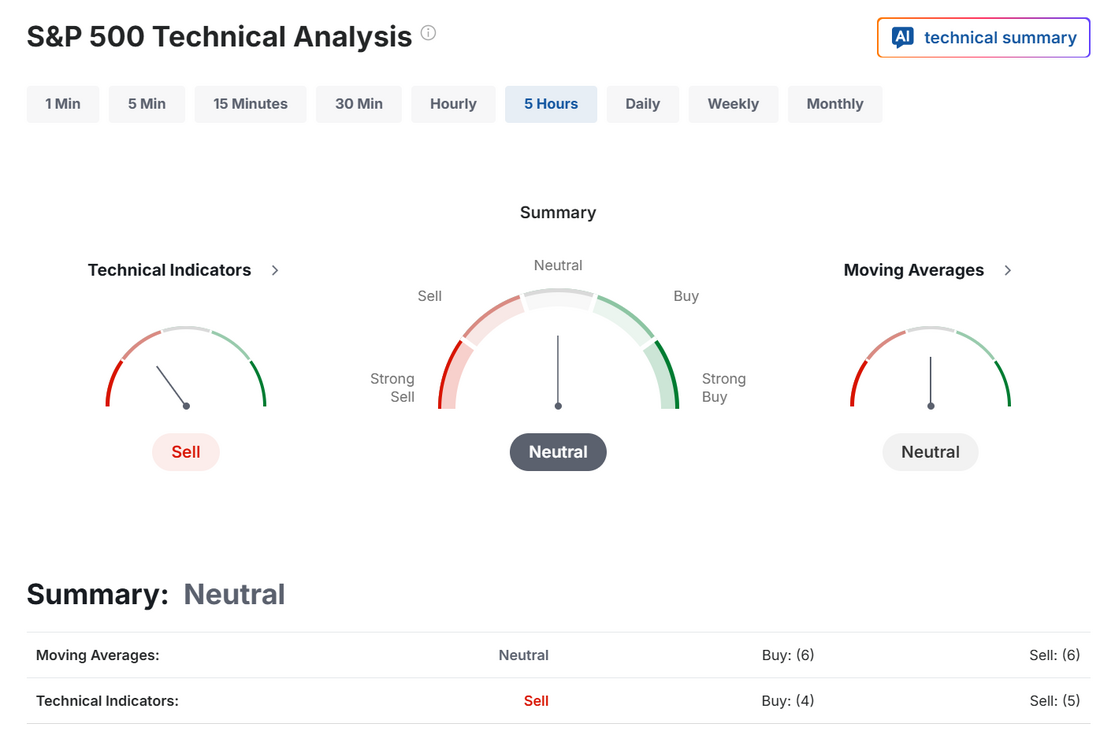Select the 5 Min timeframe tab

(147, 104)
